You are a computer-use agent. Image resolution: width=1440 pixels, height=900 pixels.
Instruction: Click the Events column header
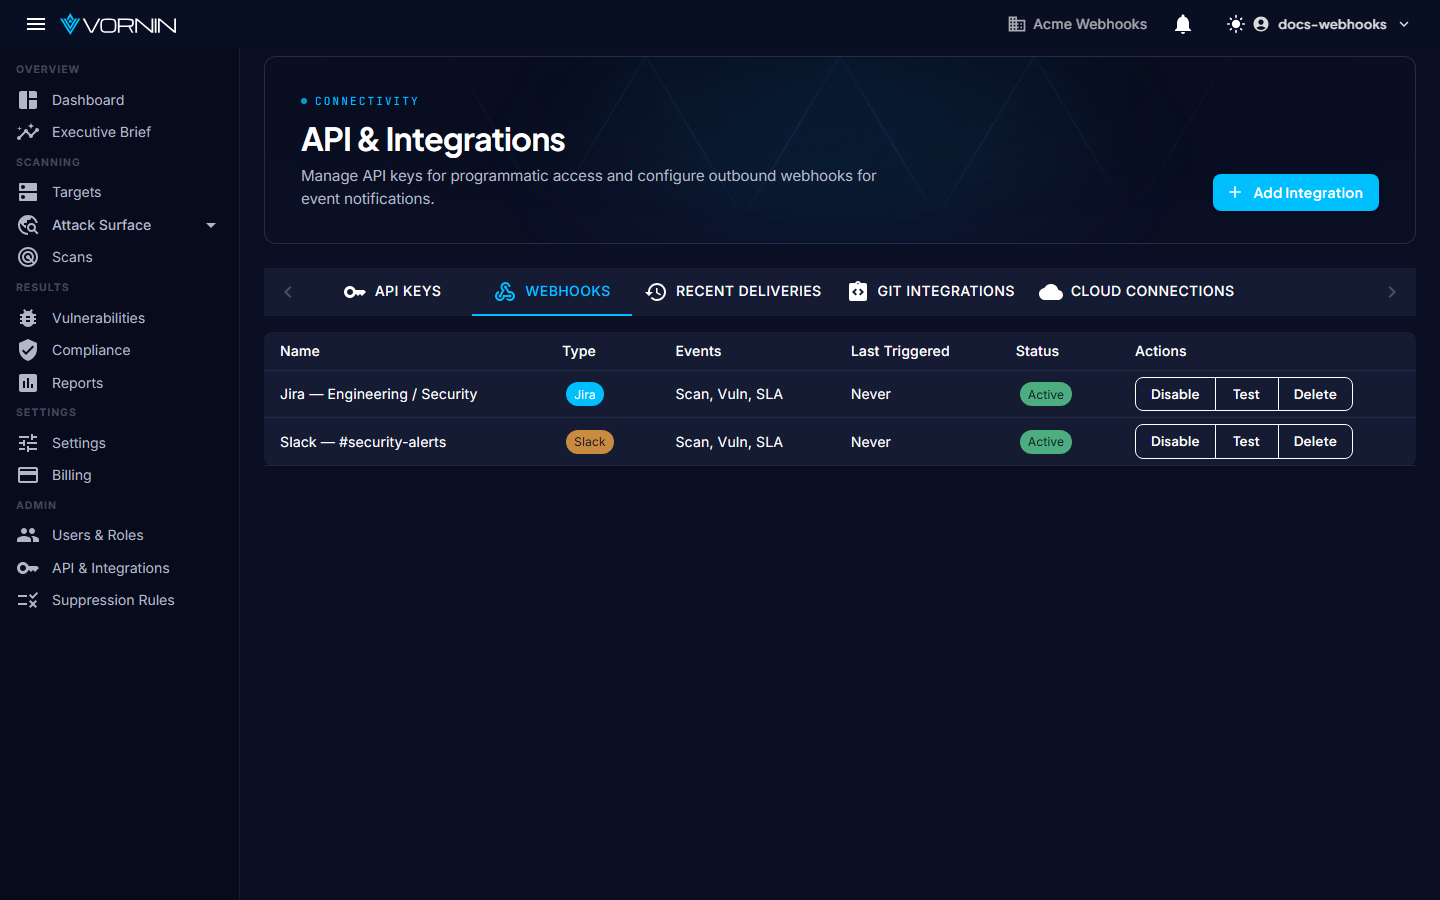[698, 351]
